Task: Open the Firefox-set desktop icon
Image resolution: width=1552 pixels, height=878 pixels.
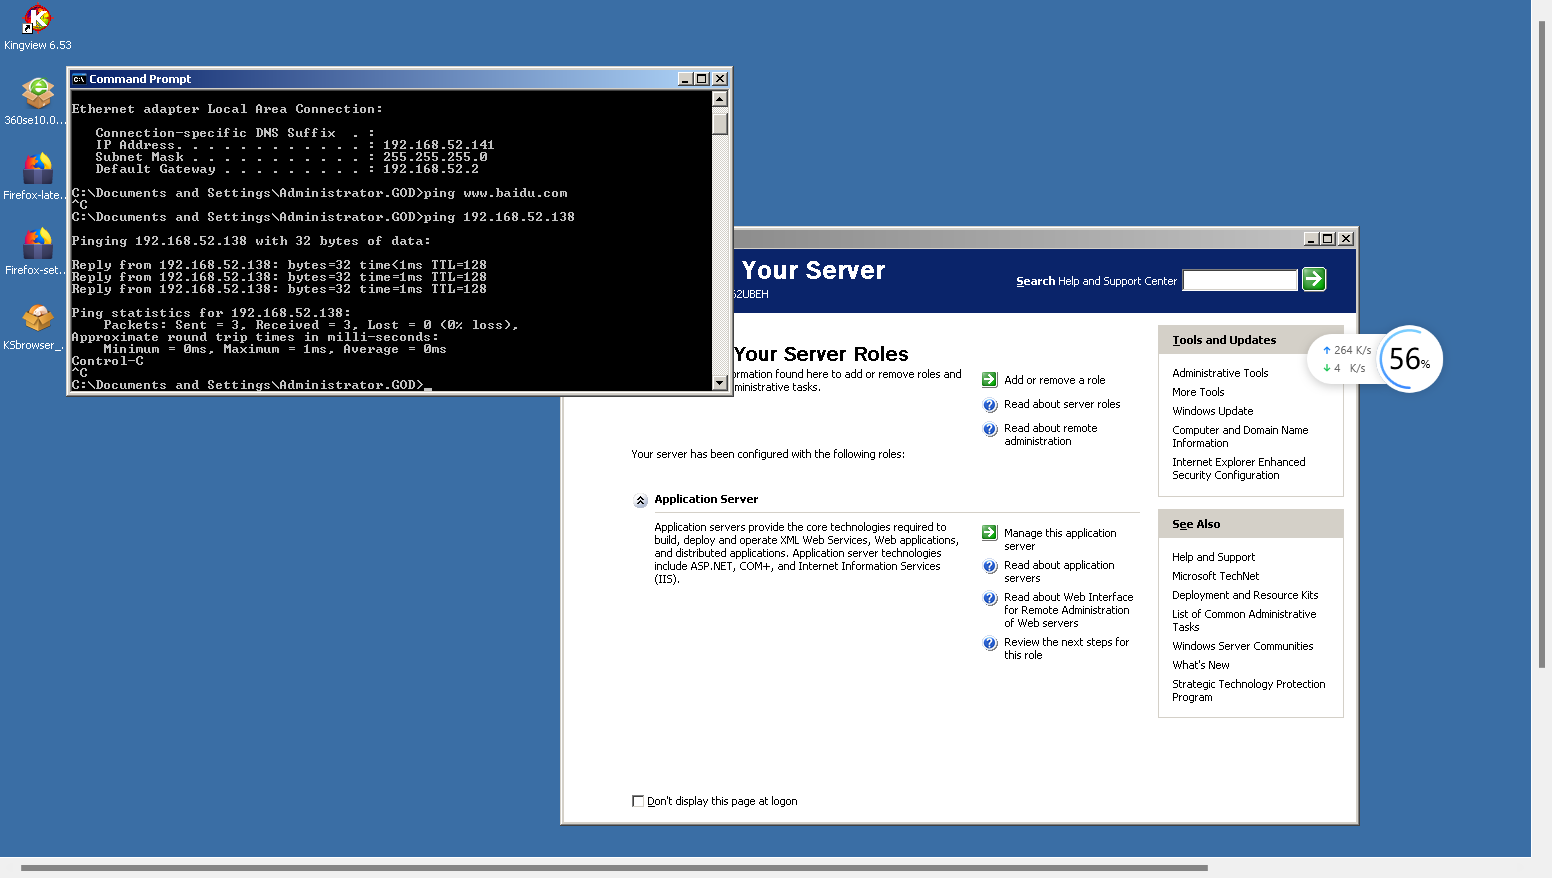Action: (37, 251)
